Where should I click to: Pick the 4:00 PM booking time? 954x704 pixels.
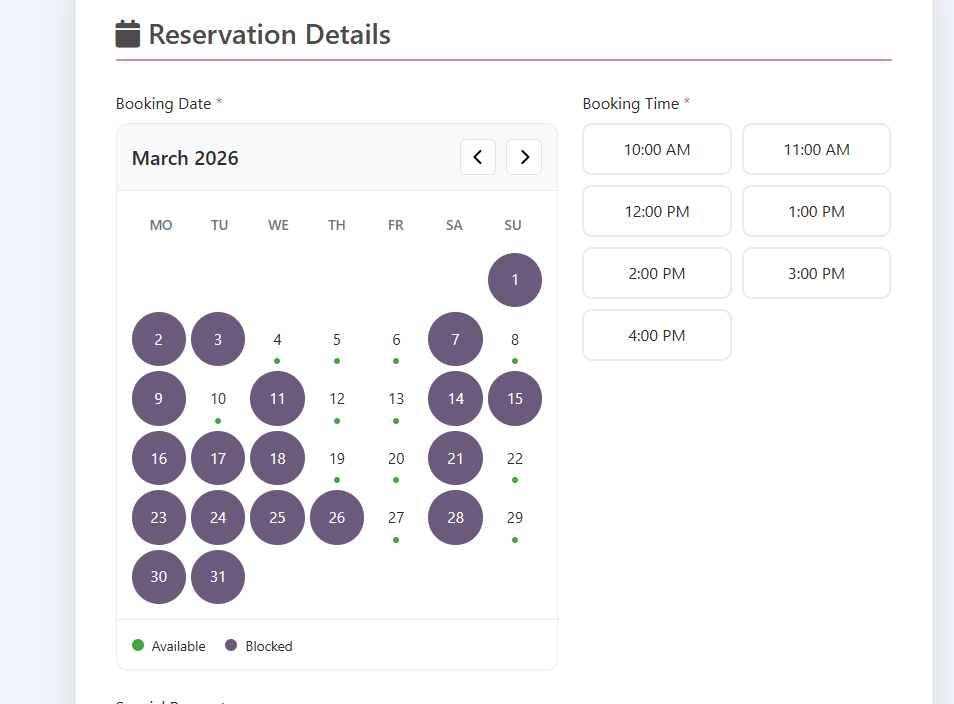click(x=656, y=335)
